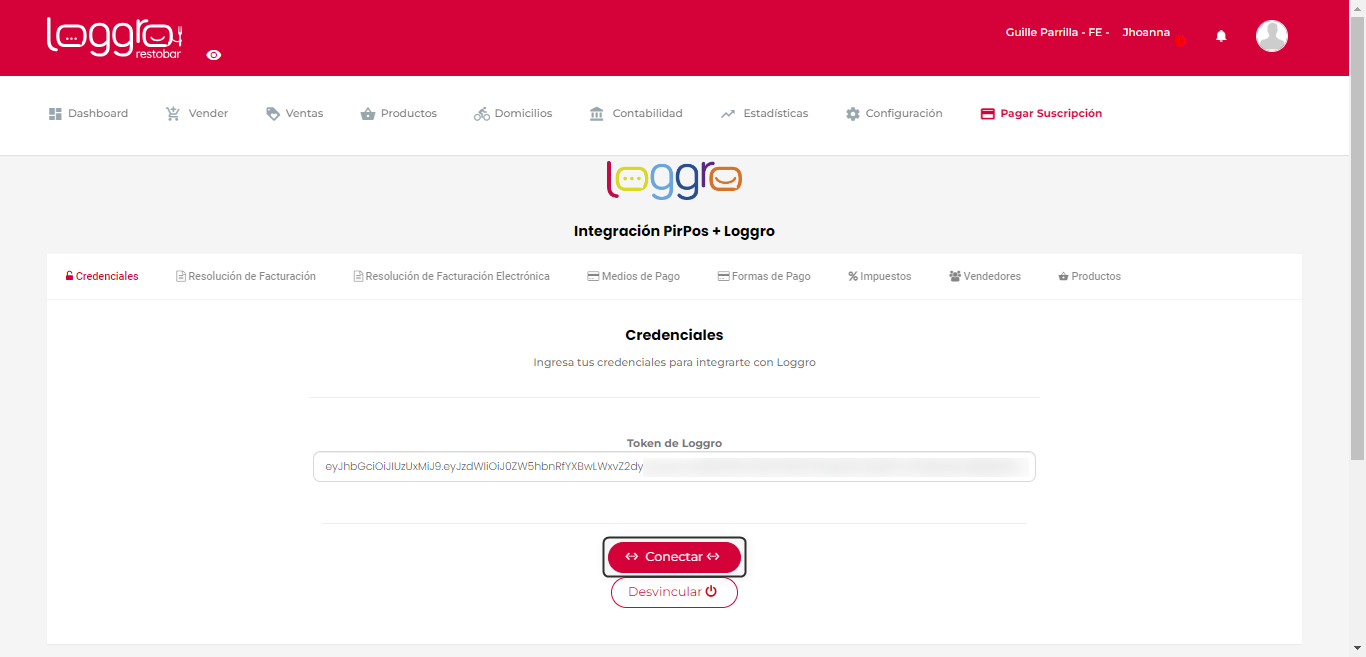Open the user avatar profile menu
Screen dimensions: 1366x657
tap(1272, 36)
